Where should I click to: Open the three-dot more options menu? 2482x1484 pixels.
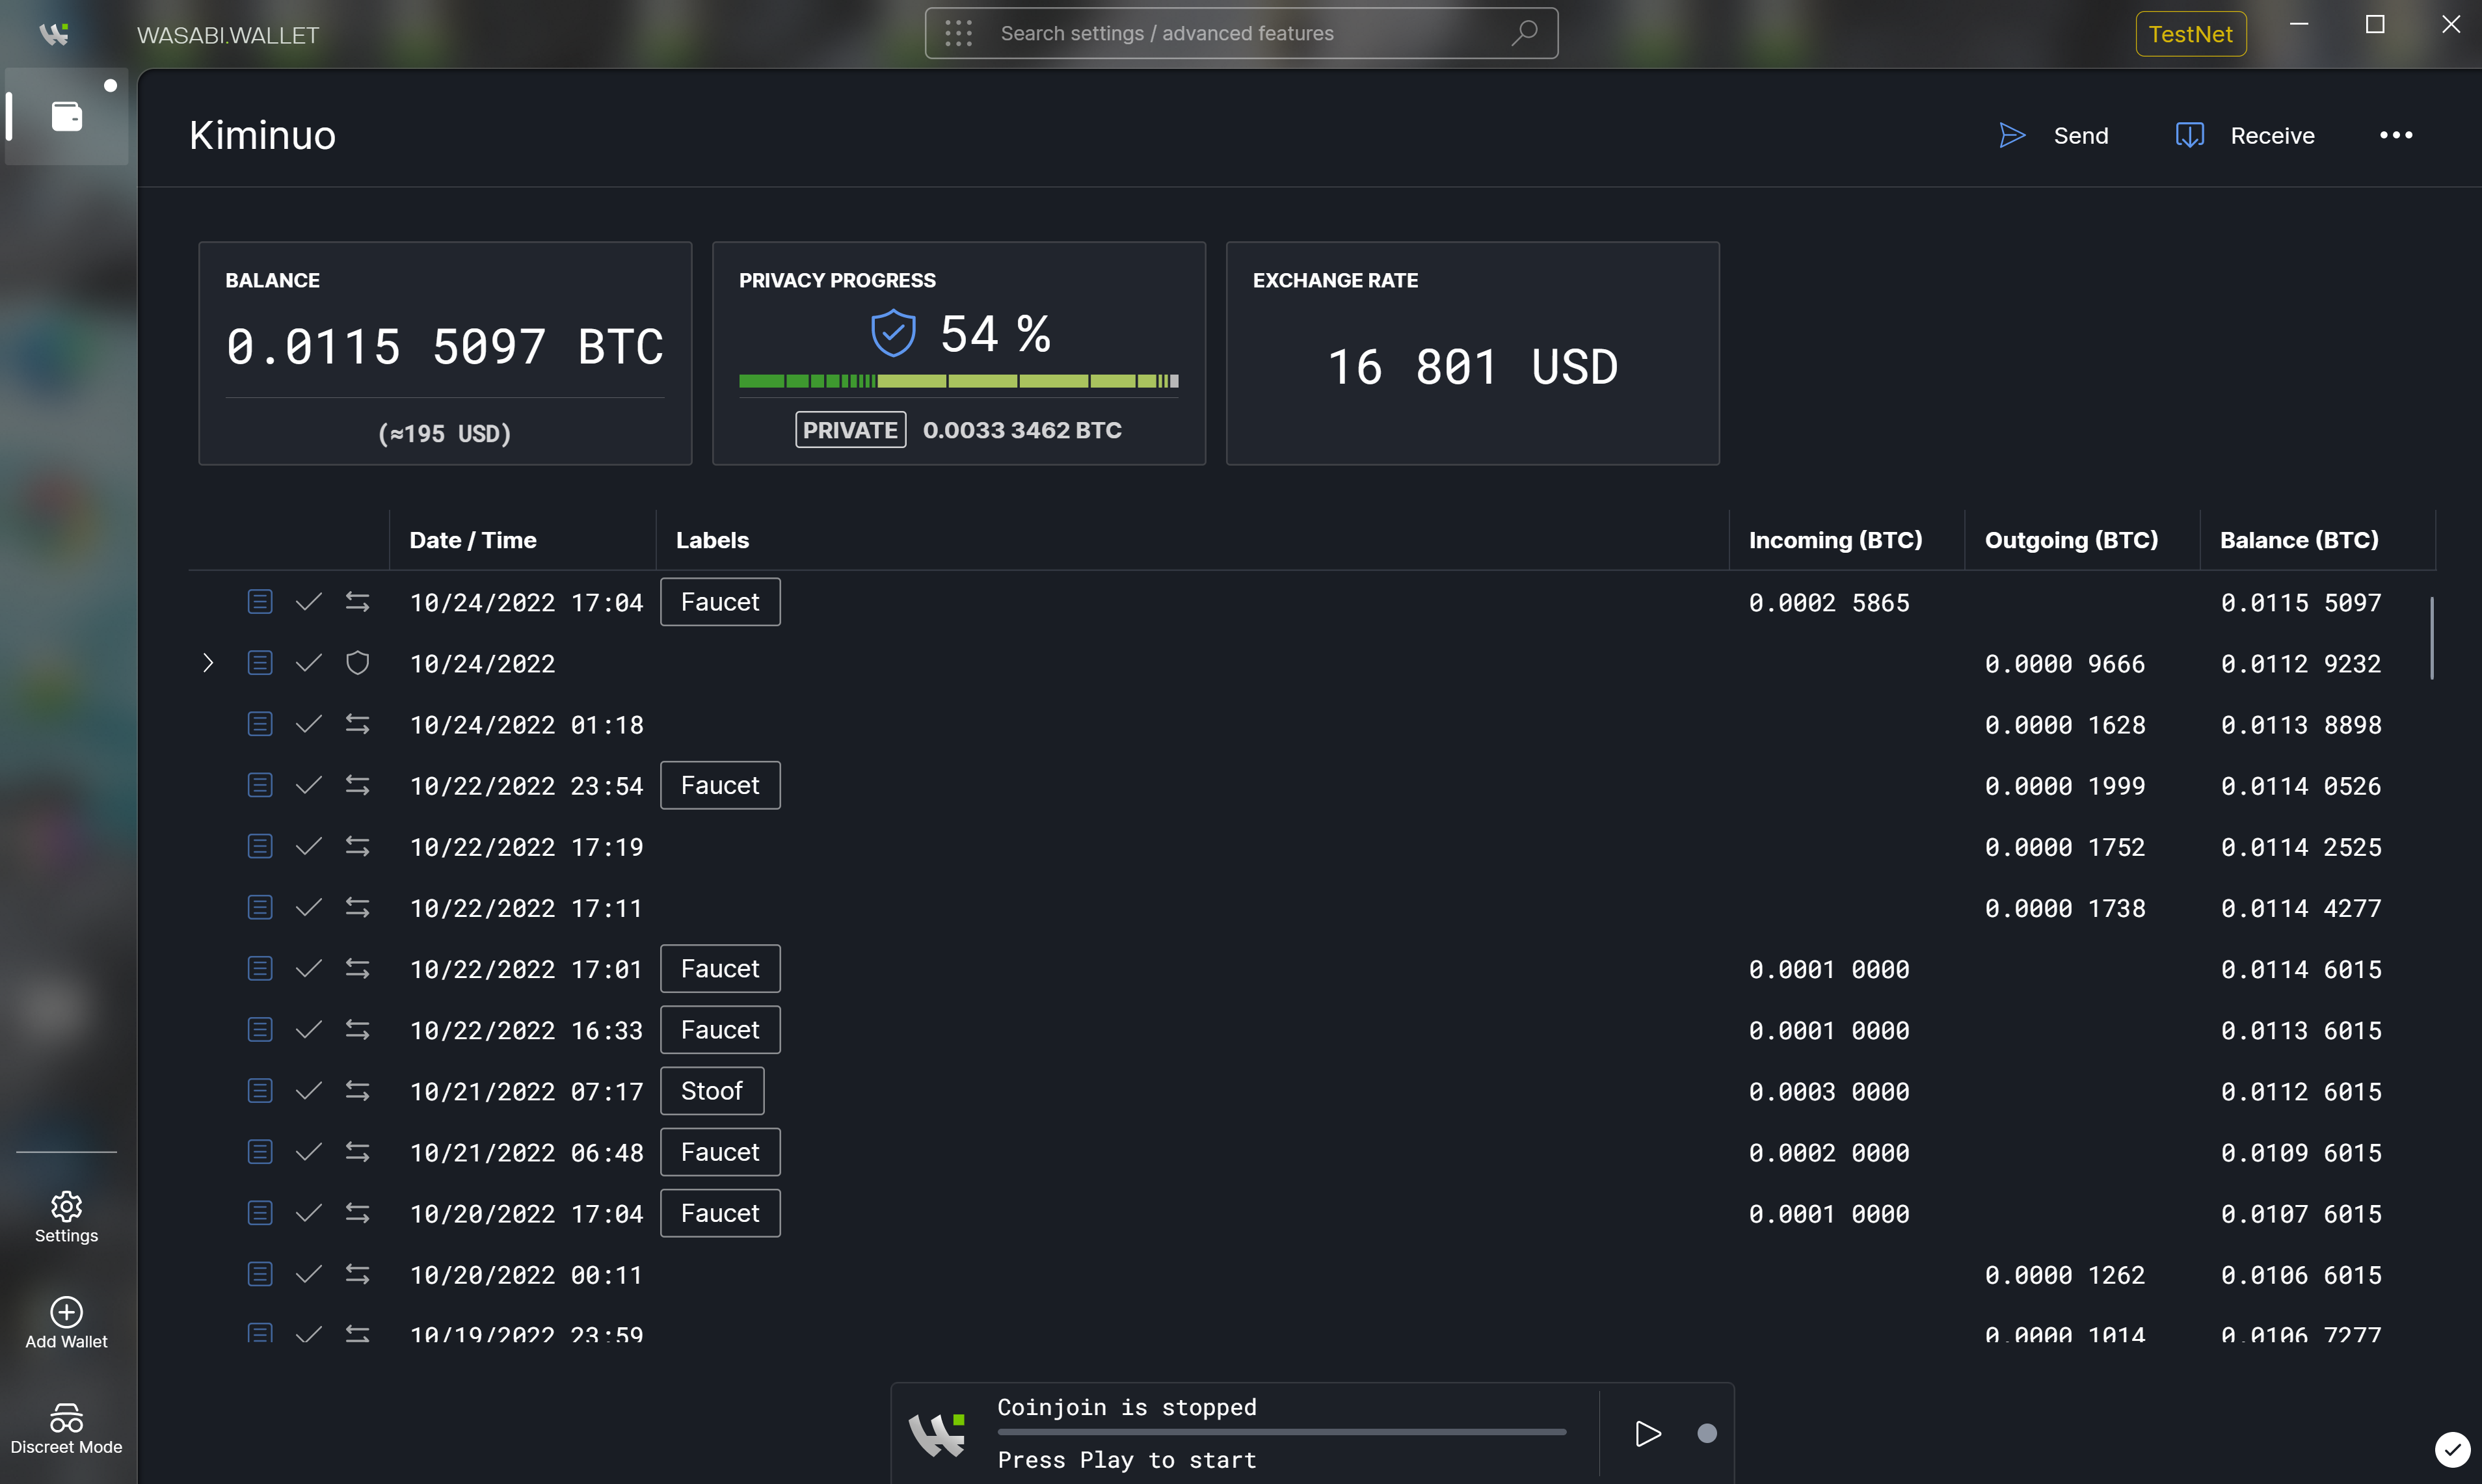click(2396, 135)
